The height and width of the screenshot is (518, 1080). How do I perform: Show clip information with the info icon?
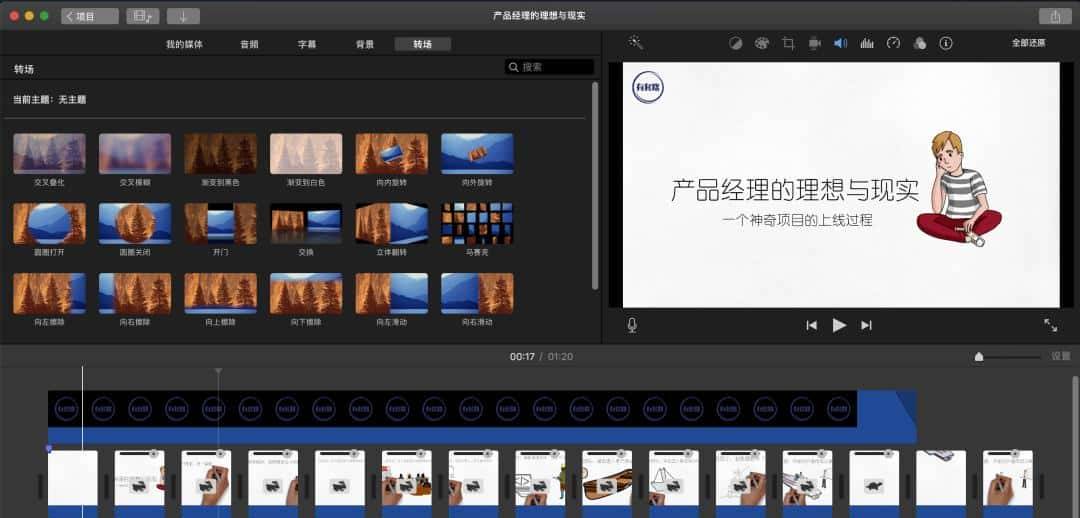[946, 43]
